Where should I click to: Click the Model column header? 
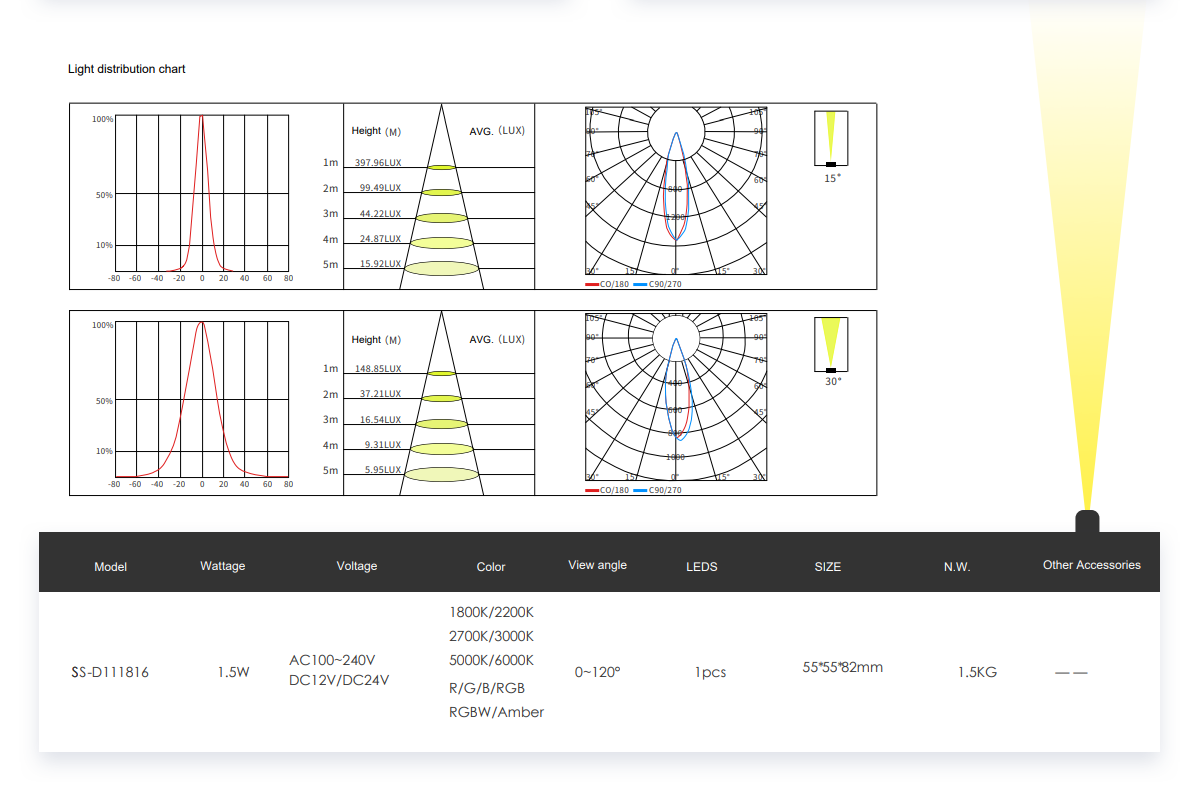point(110,567)
